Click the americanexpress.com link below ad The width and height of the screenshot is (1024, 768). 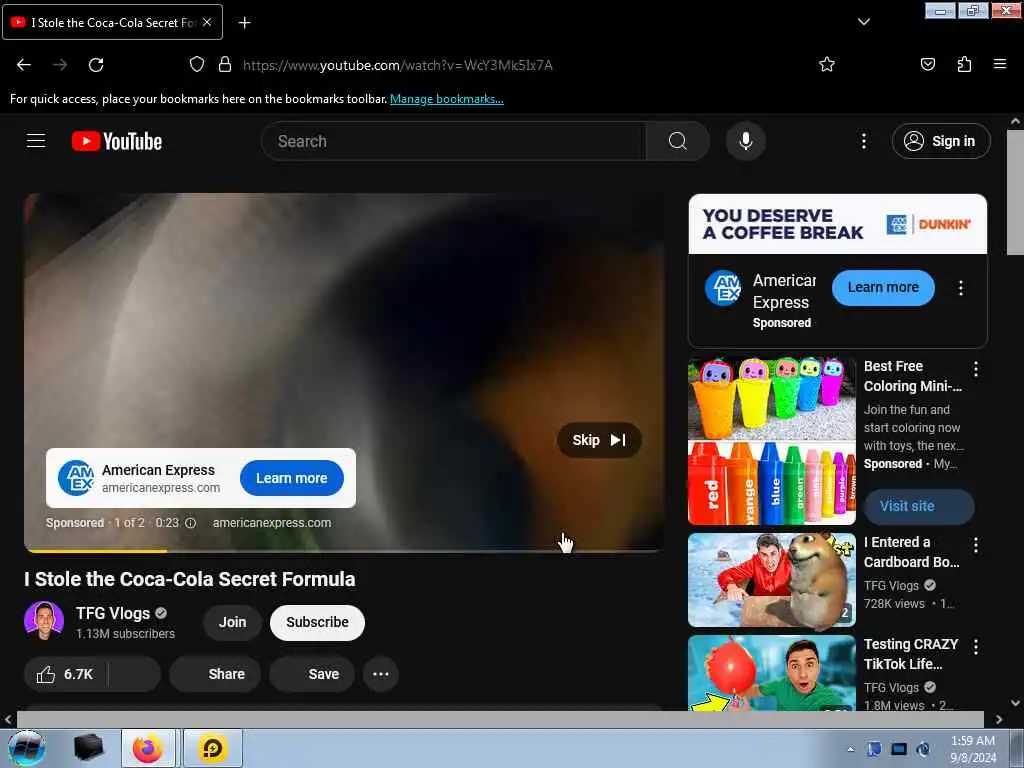pyautogui.click(x=272, y=523)
